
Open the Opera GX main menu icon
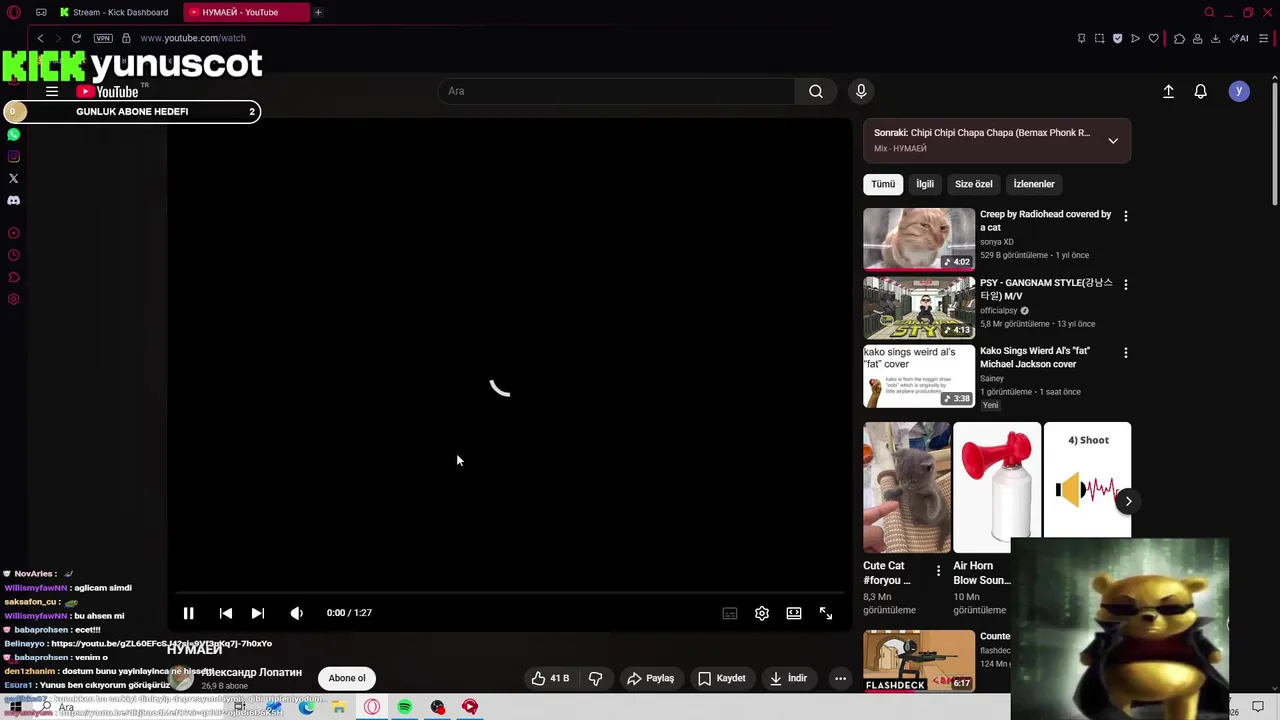[x=14, y=12]
